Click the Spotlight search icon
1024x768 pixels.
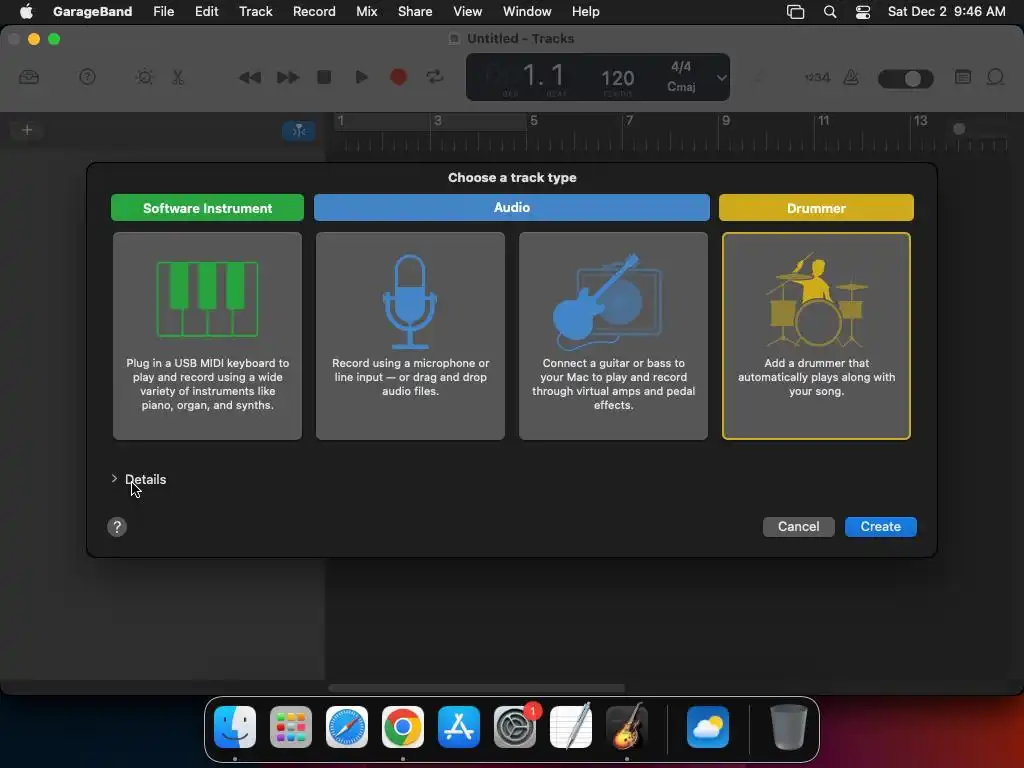(x=829, y=12)
